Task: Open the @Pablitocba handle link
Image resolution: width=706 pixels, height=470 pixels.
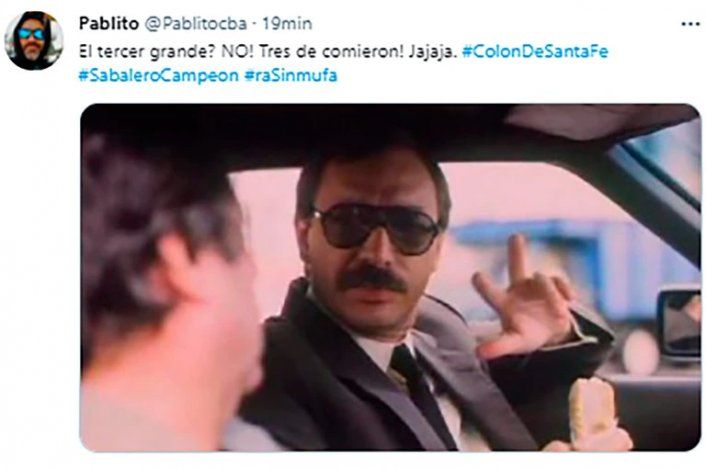Action: 195,23
